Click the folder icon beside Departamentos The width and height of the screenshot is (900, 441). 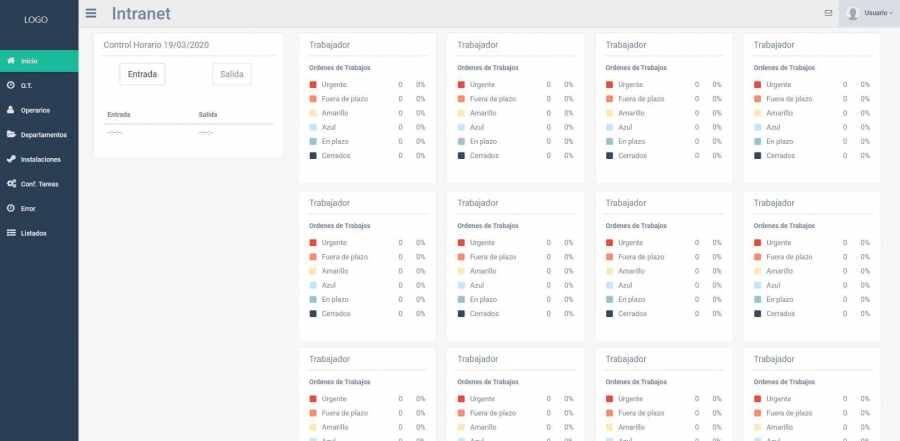pyautogui.click(x=10, y=134)
